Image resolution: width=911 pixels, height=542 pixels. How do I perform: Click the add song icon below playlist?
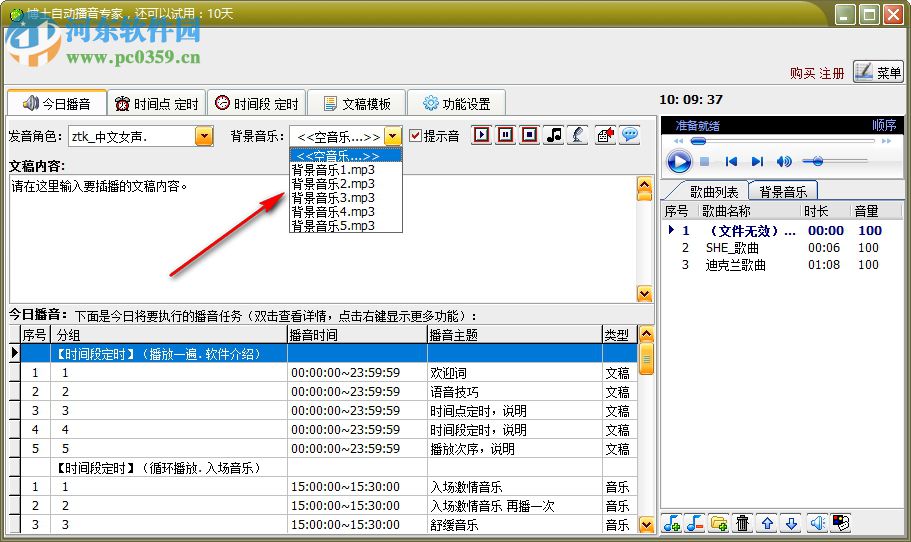(672, 523)
